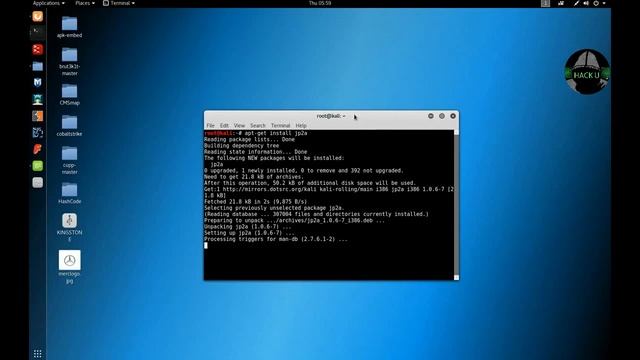
Task: Open volume icon in top bar
Action: click(586, 3)
